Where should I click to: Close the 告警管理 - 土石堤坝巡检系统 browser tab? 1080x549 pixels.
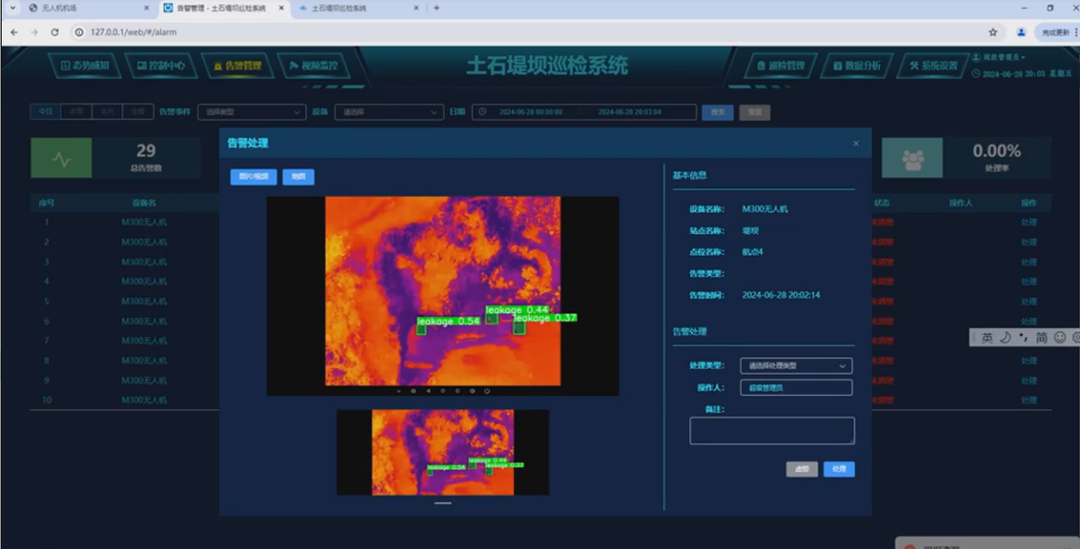[x=280, y=8]
